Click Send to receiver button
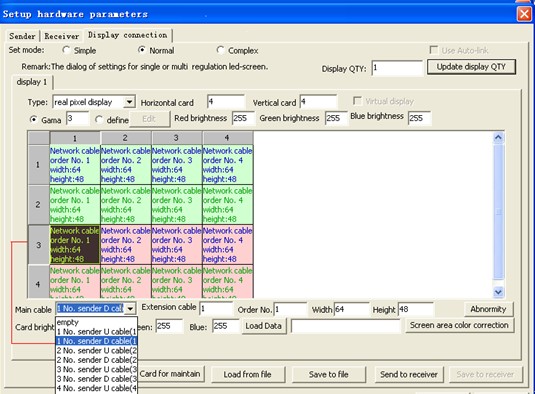Viewport: 535px width, 394px height. pos(409,375)
